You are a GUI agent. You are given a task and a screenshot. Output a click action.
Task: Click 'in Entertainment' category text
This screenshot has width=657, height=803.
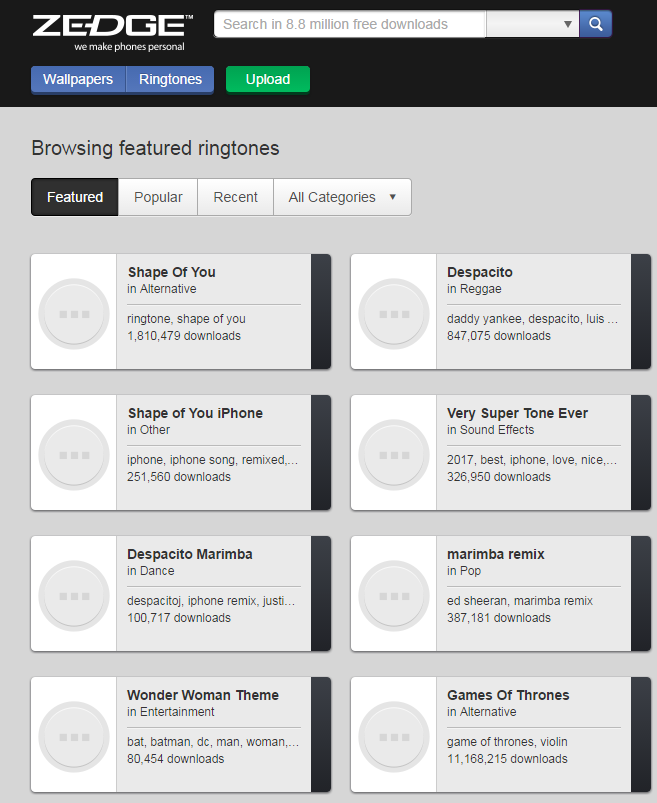(x=171, y=712)
